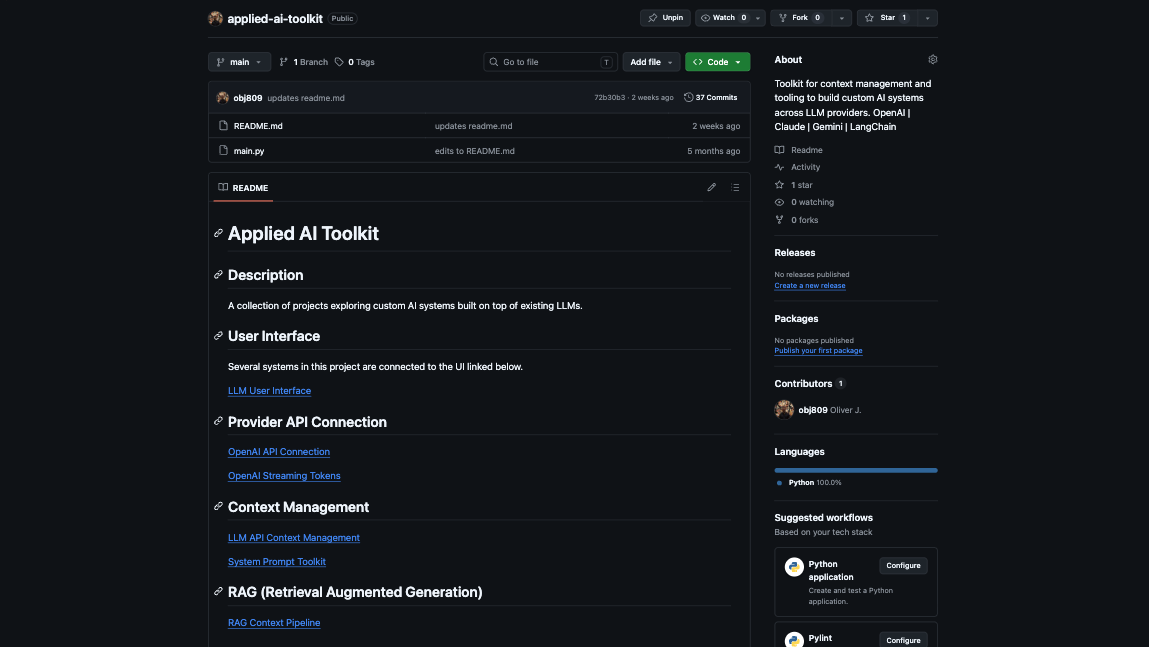
Task: Open the System Prompt Toolkit link
Action: pyautogui.click(x=276, y=561)
